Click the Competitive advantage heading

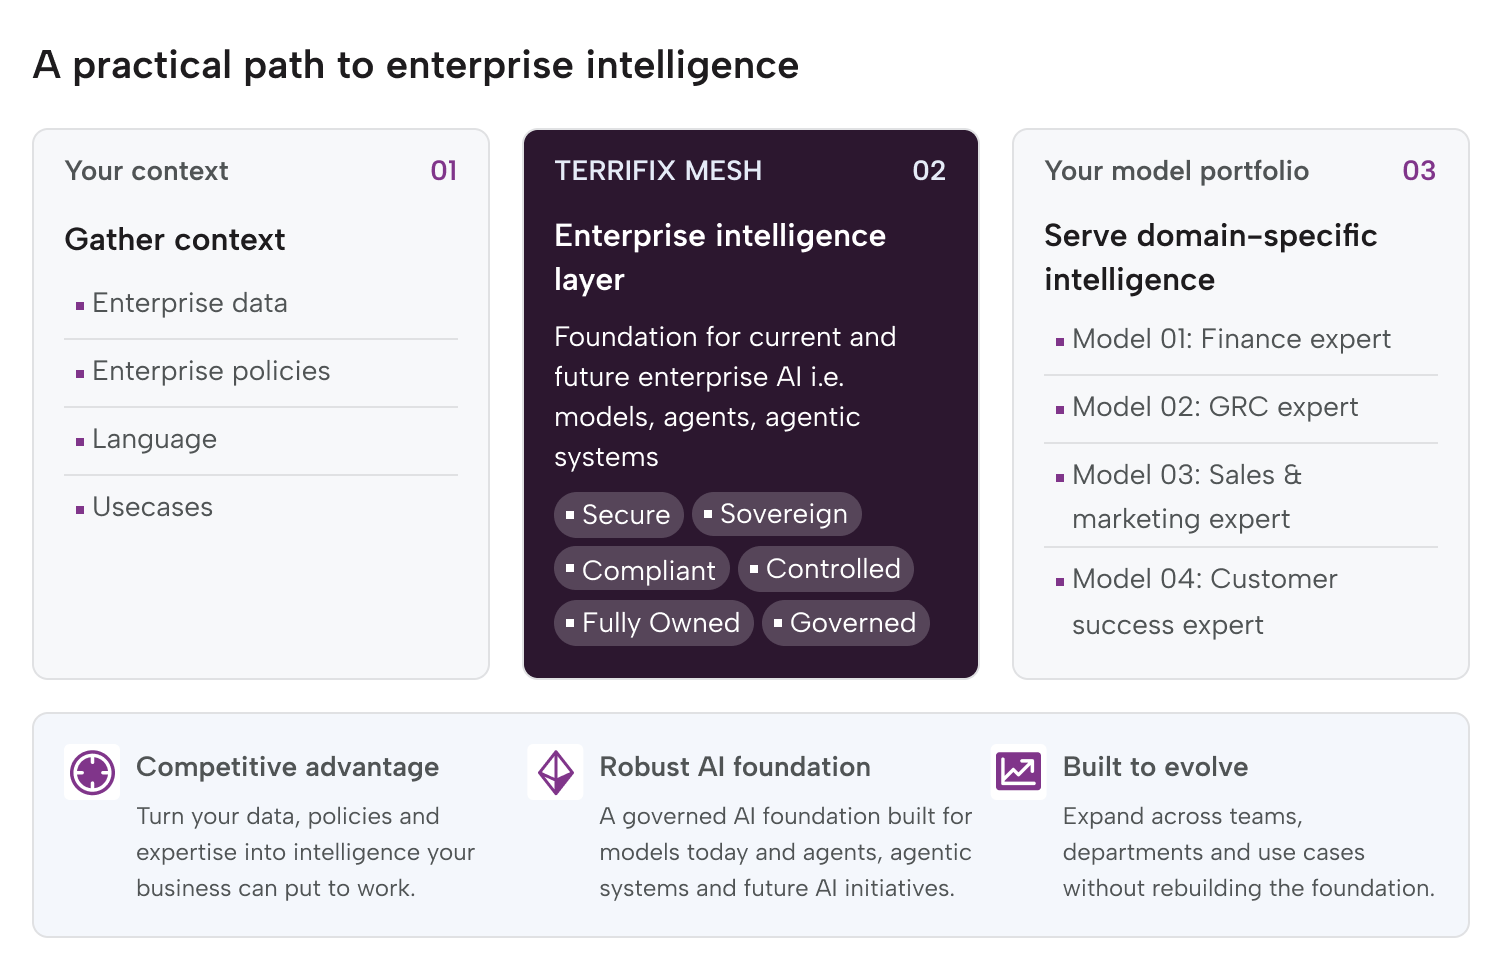(288, 767)
